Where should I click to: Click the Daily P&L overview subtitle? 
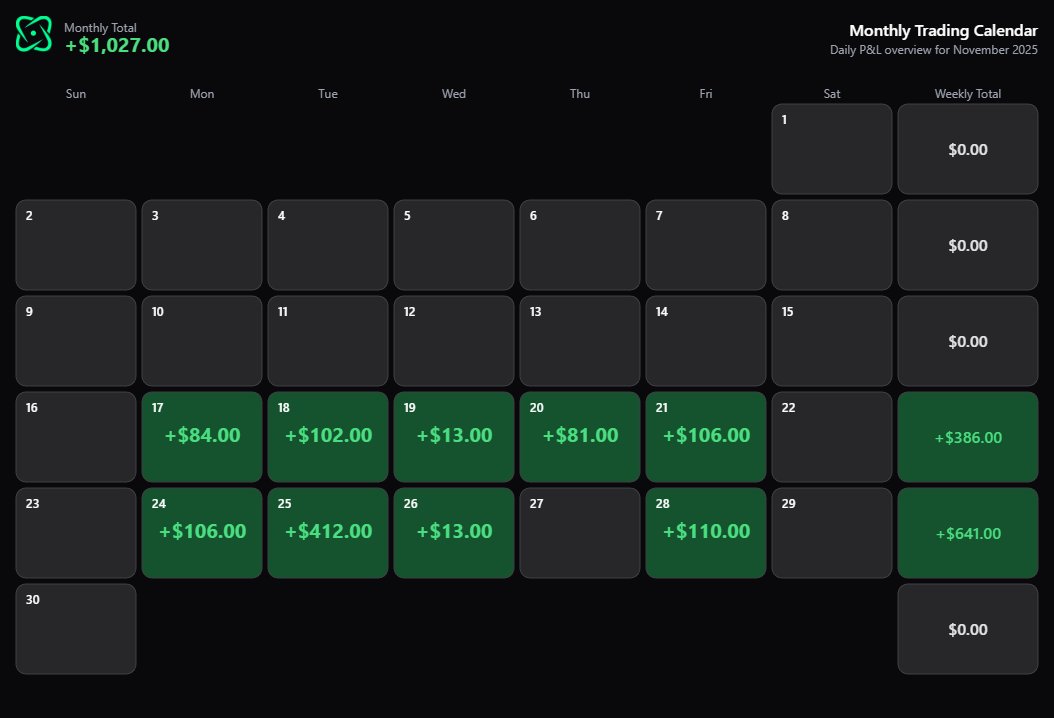[x=934, y=50]
